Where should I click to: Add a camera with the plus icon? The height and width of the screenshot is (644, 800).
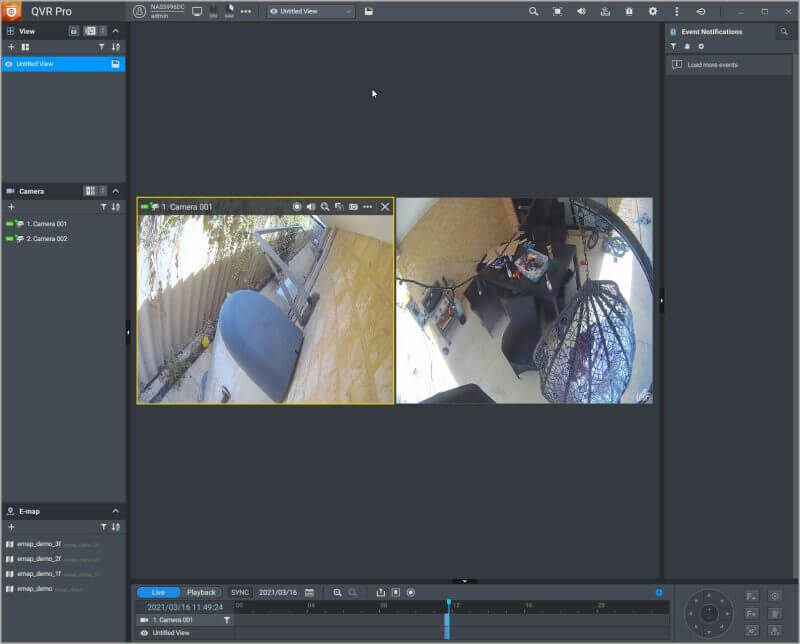[11, 207]
